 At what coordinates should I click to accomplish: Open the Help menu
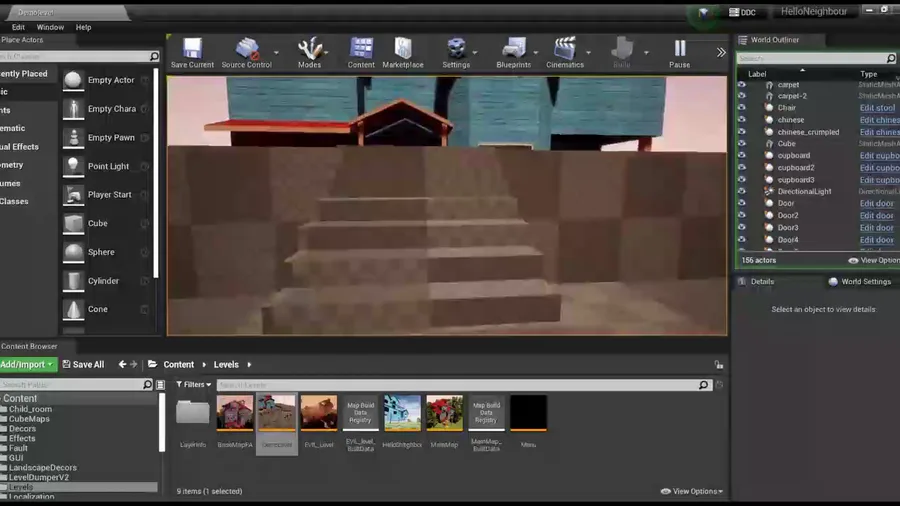point(84,27)
